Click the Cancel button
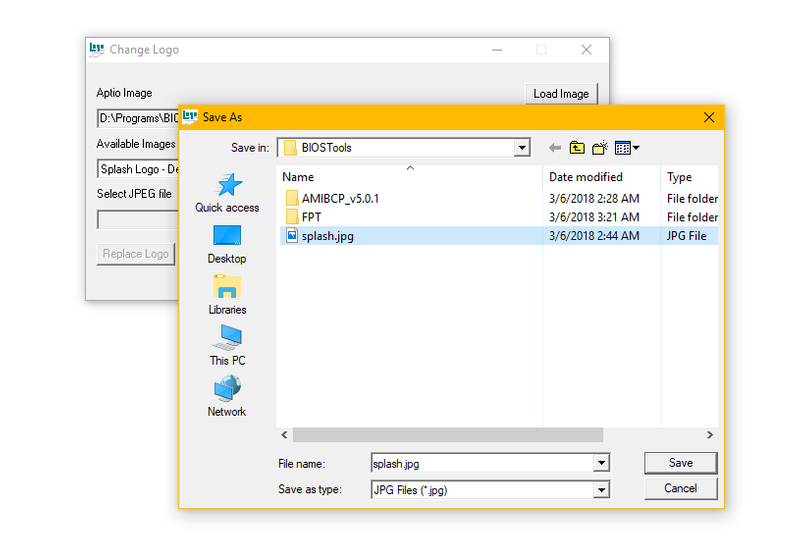The image size is (800, 543). pos(681,488)
